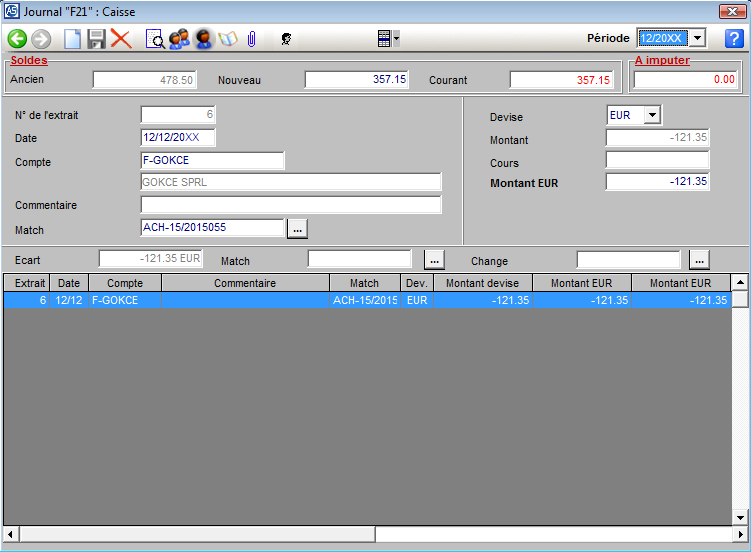Click the paperclip attachment icon
This screenshot has width=751, height=552.
tap(252, 39)
